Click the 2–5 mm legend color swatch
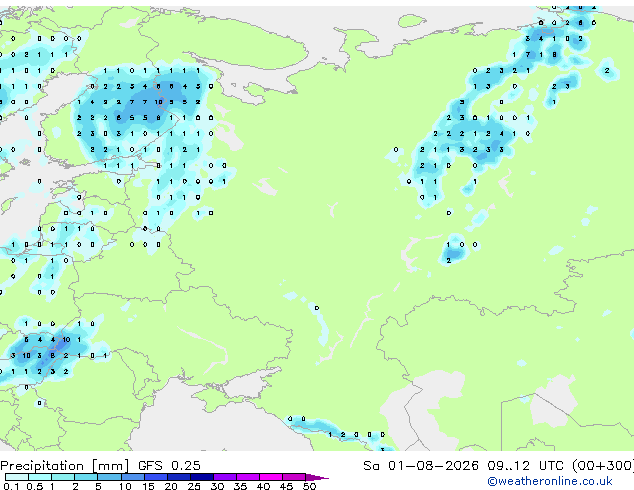The height and width of the screenshot is (490, 634). pos(86,477)
